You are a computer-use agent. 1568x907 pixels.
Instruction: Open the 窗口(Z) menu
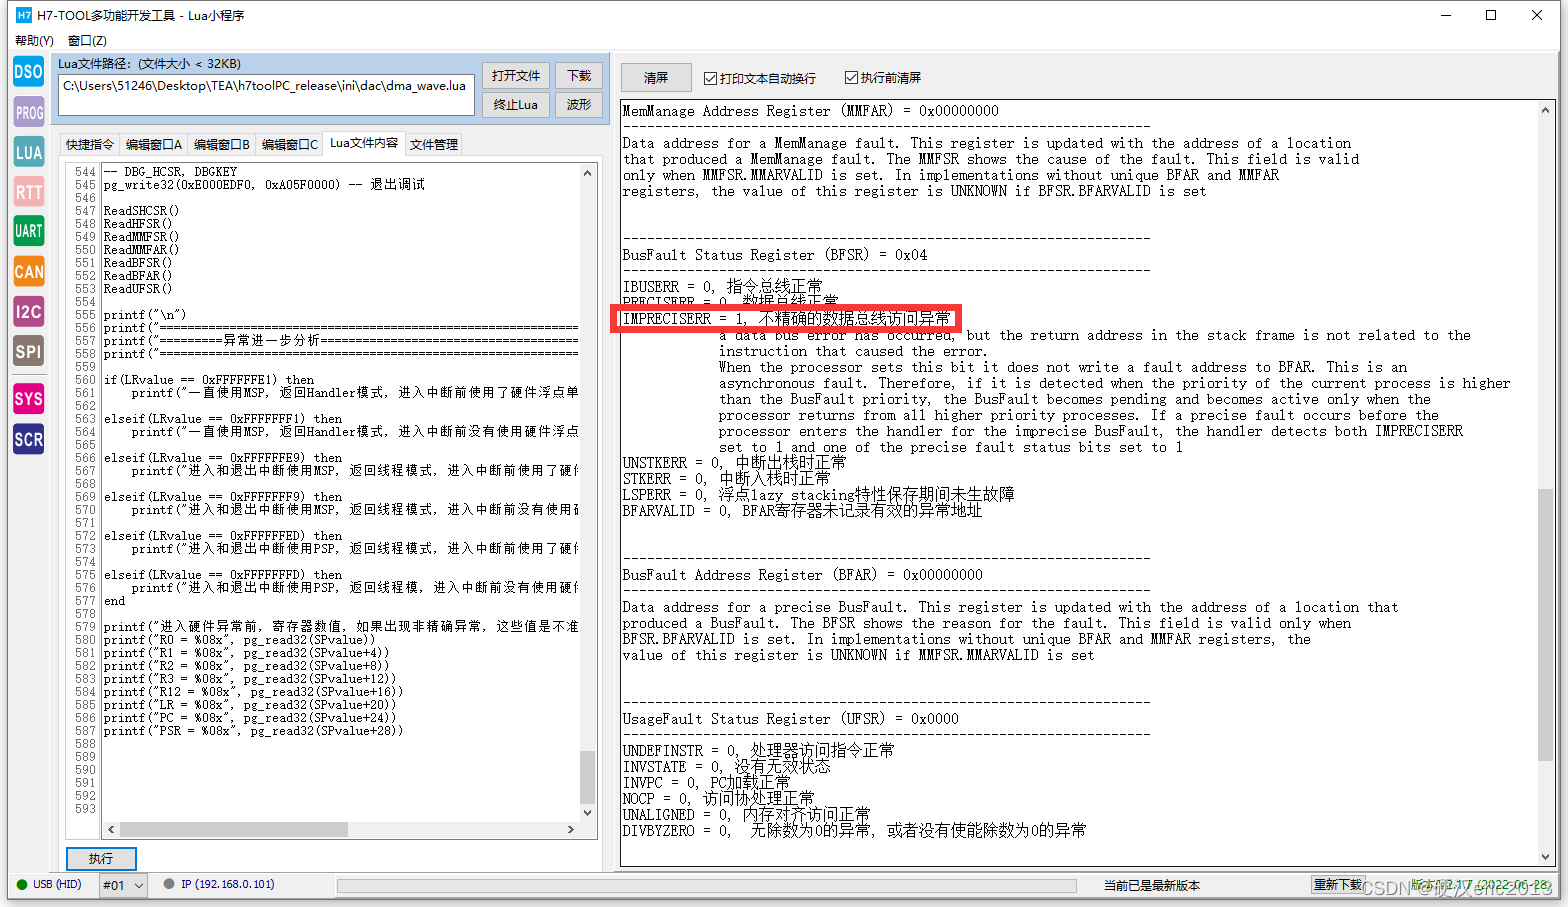tap(87, 40)
